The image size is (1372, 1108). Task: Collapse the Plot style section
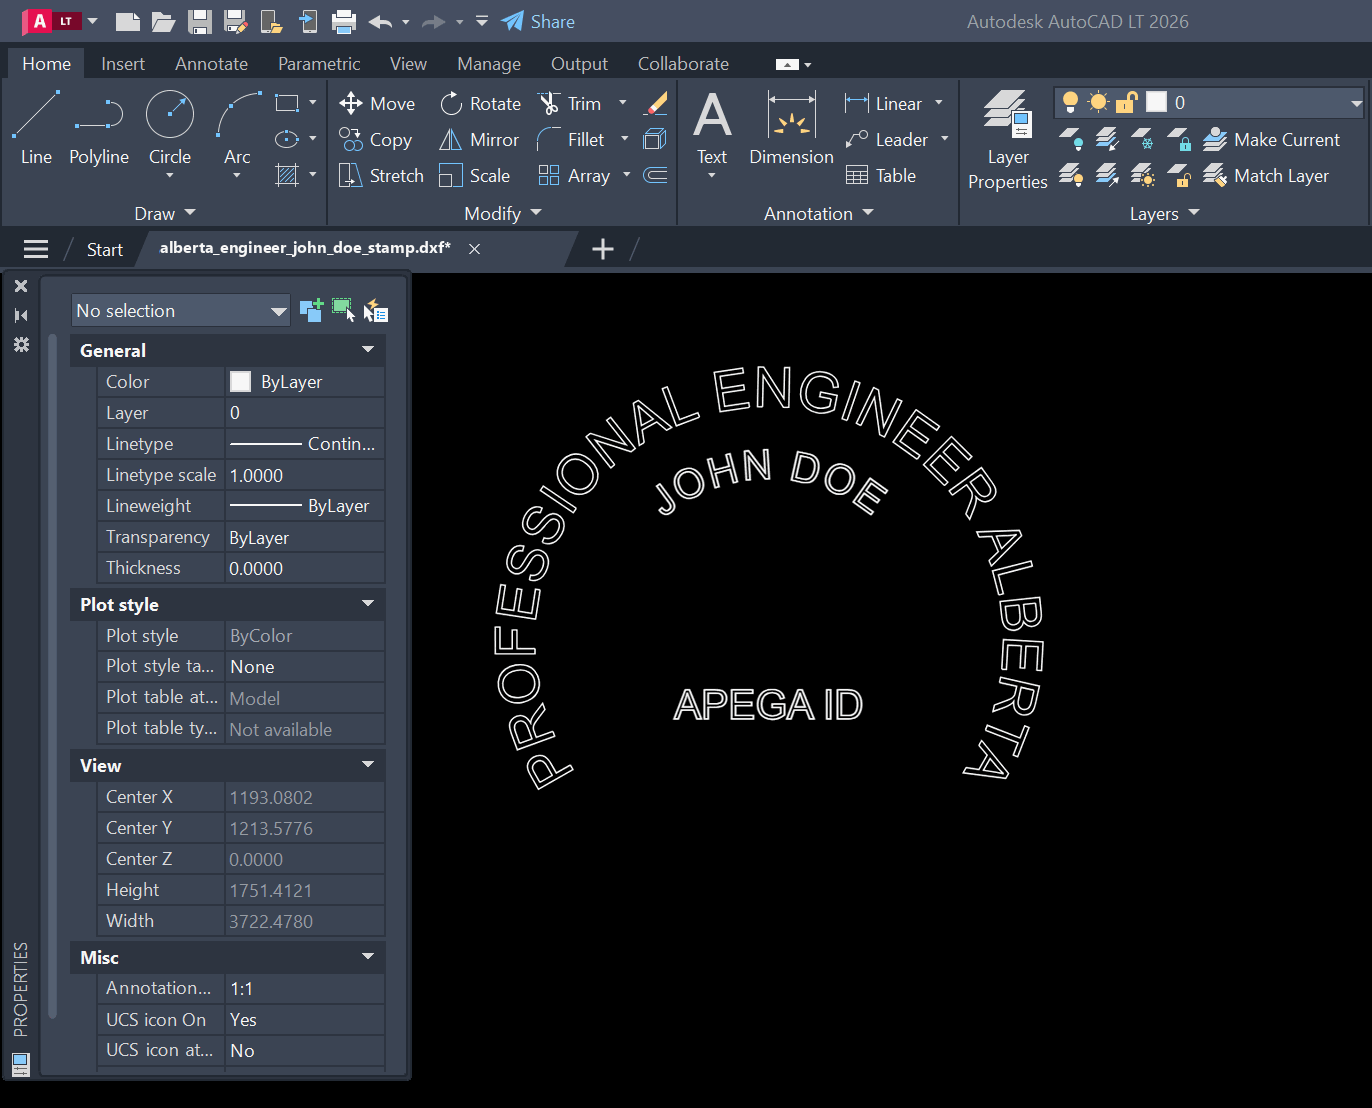(368, 604)
